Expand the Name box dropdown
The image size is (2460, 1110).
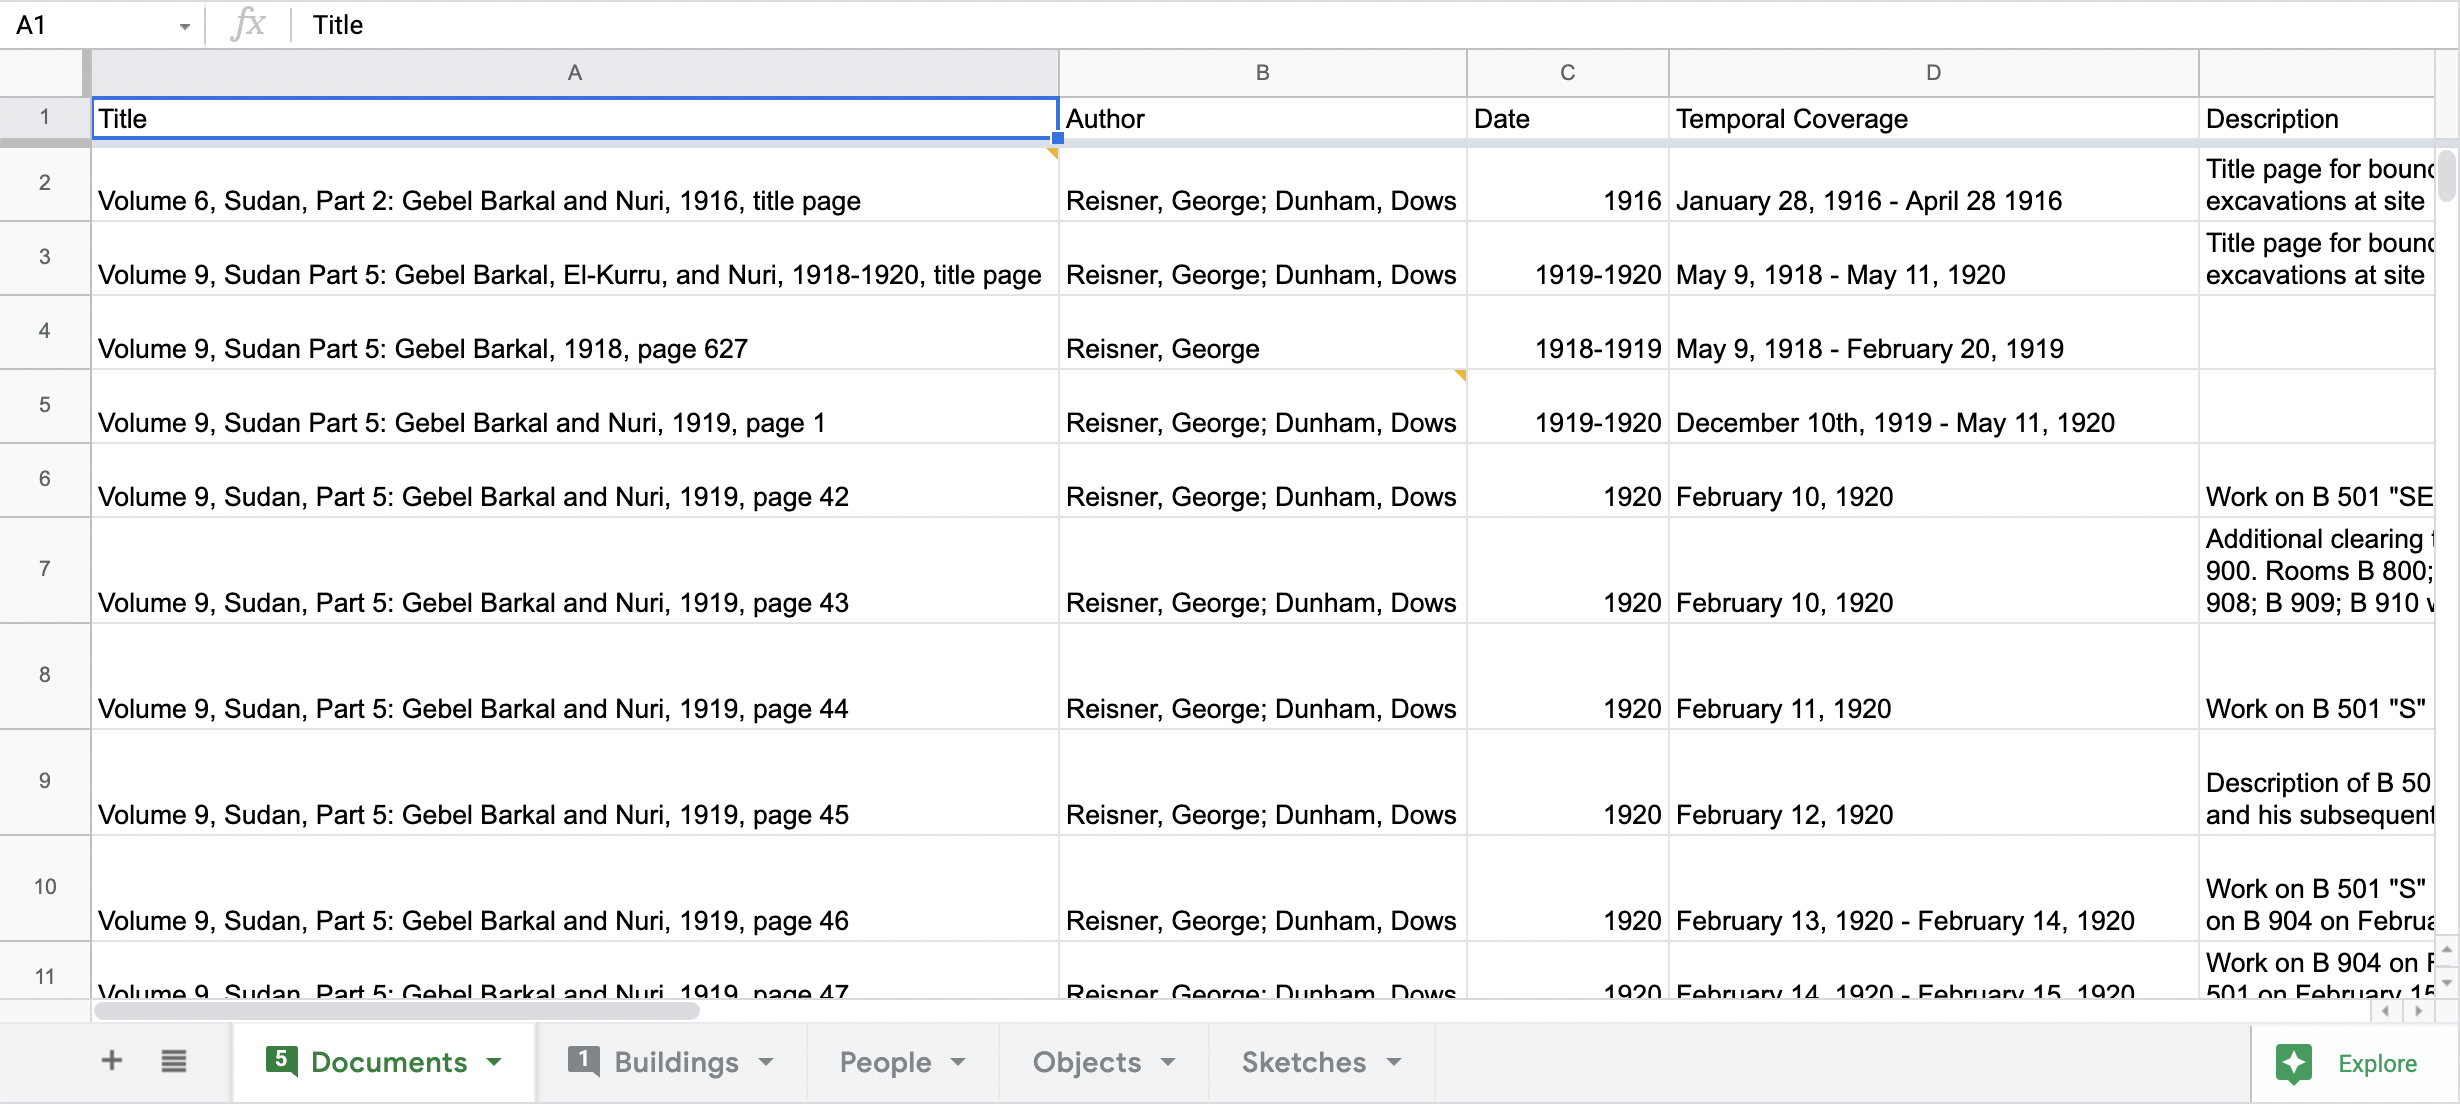click(x=185, y=26)
